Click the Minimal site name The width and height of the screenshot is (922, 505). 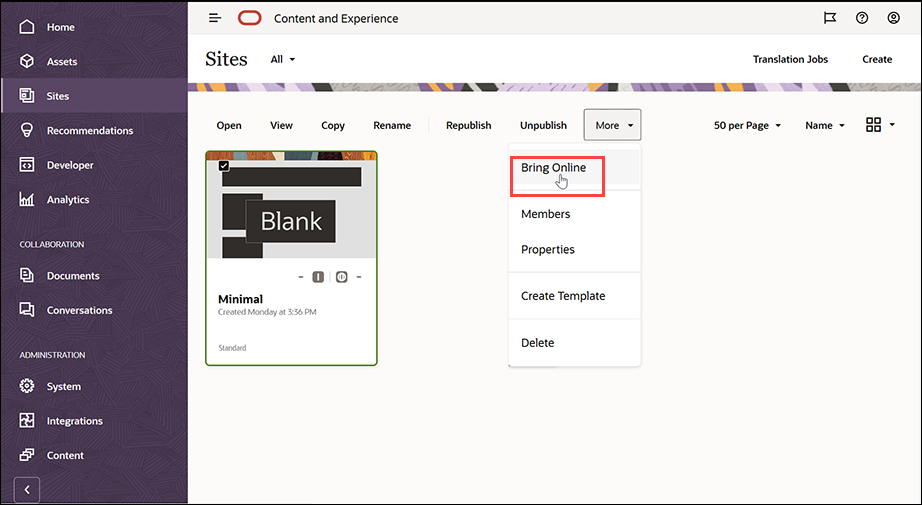click(x=240, y=299)
